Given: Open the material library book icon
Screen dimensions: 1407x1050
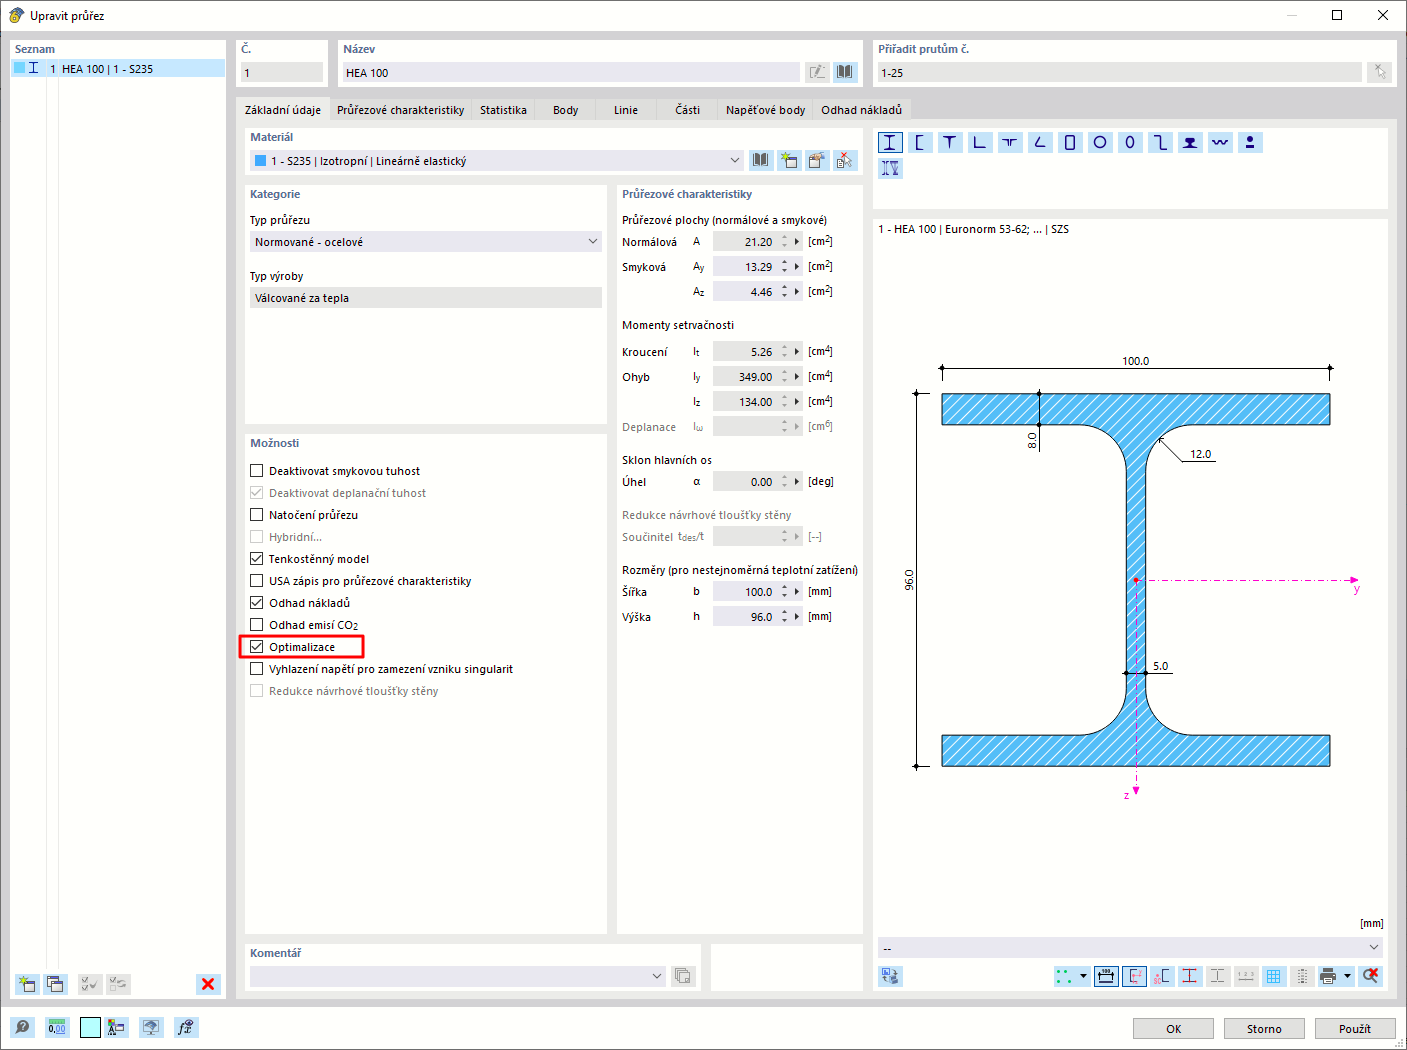Looking at the screenshot, I should pos(762,160).
